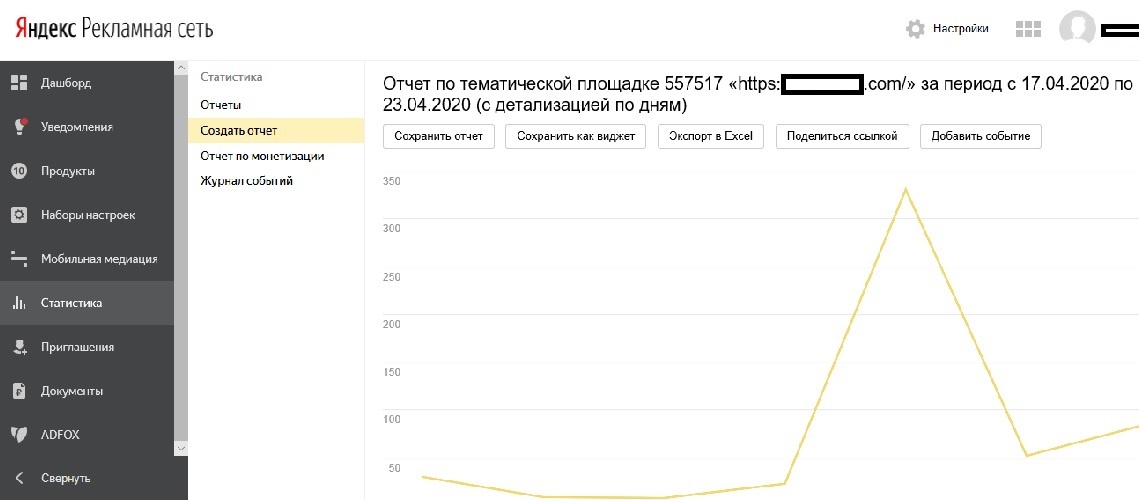Viewport: 1139px width, 500px height.
Task: Open the services grid icon in header
Action: (1028, 29)
